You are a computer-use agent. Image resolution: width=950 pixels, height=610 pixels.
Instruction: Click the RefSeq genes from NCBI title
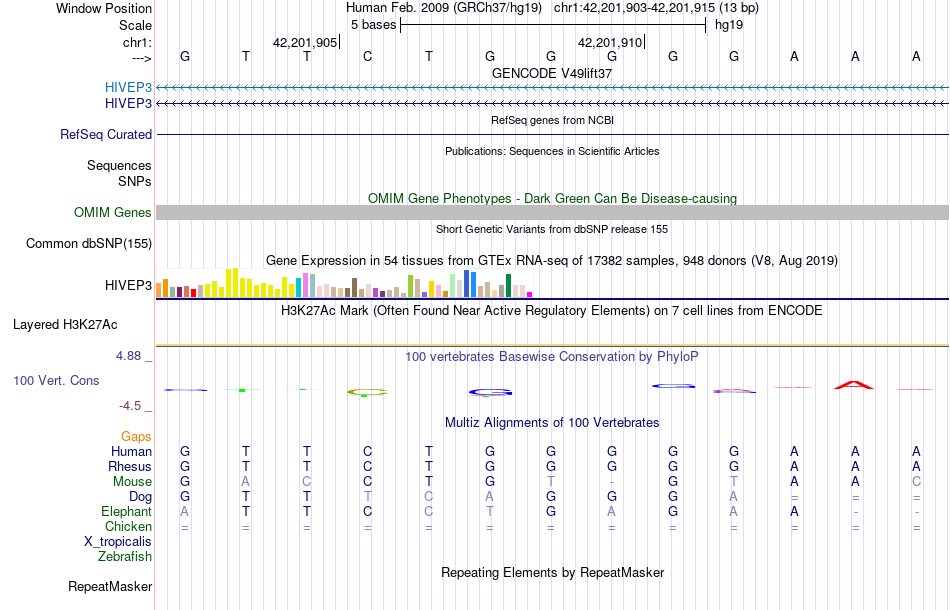point(552,120)
